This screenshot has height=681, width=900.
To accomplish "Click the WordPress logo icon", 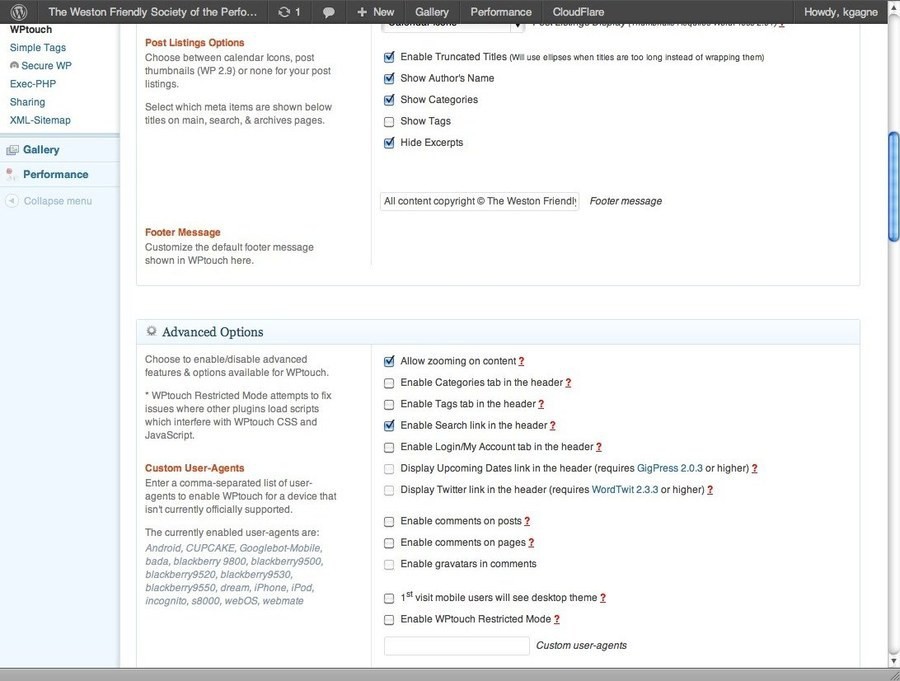I will pos(19,12).
